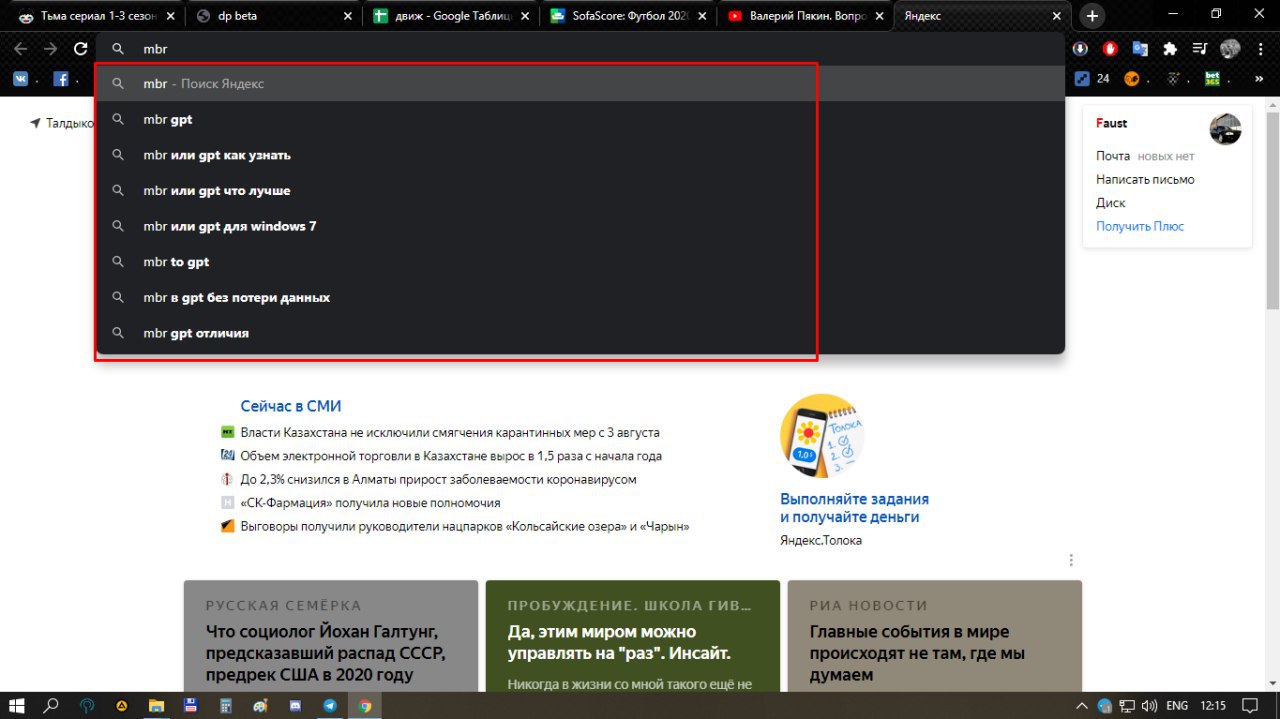Open the VK bookmark icon
Screen dimensions: 1280x719
(20, 78)
